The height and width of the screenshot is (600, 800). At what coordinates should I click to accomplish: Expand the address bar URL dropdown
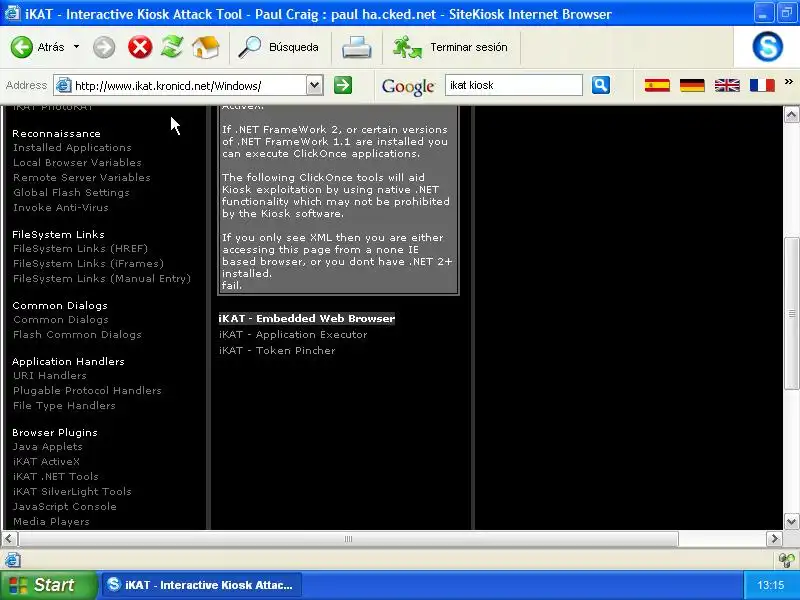click(x=315, y=85)
